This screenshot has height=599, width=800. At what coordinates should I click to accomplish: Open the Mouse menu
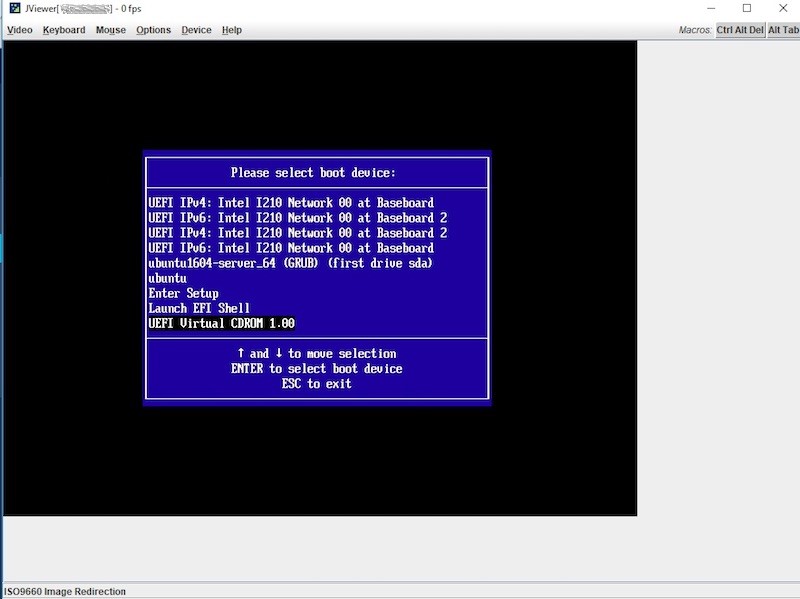coord(110,29)
